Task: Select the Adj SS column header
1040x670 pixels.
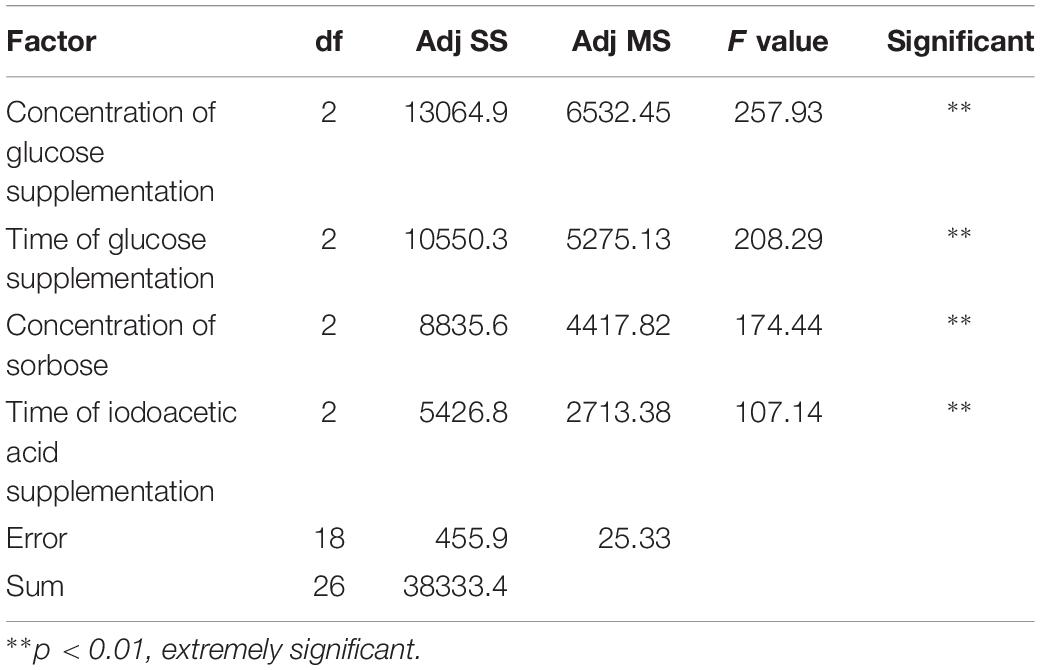Action: [462, 42]
